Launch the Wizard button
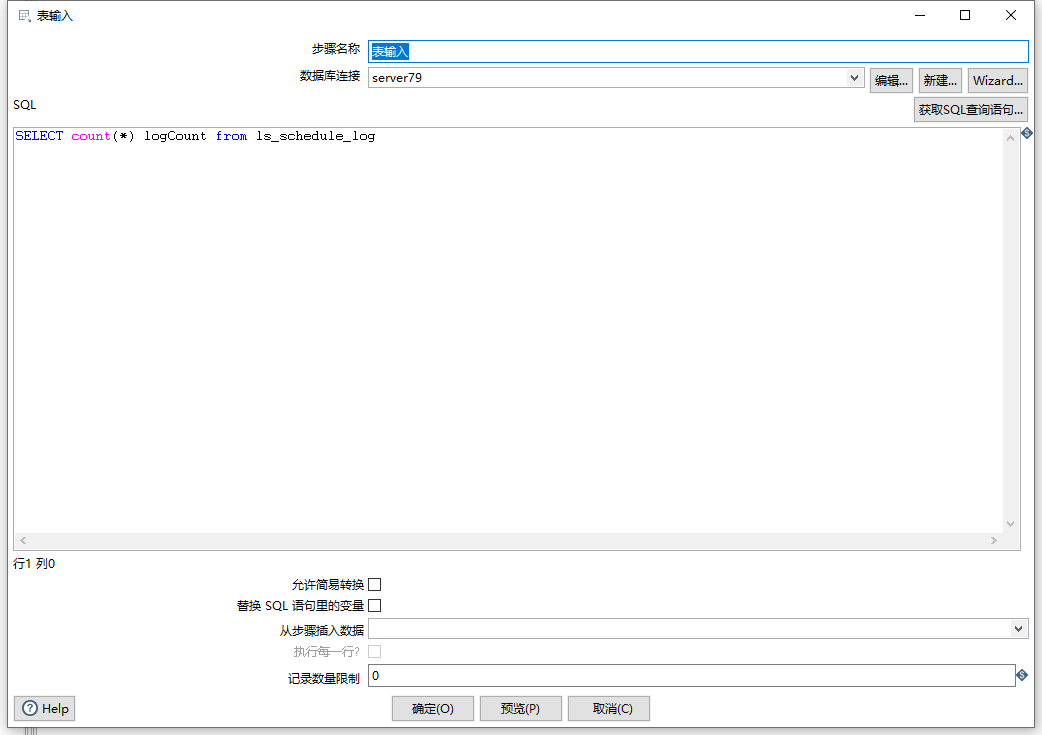This screenshot has width=1042, height=735. (997, 79)
